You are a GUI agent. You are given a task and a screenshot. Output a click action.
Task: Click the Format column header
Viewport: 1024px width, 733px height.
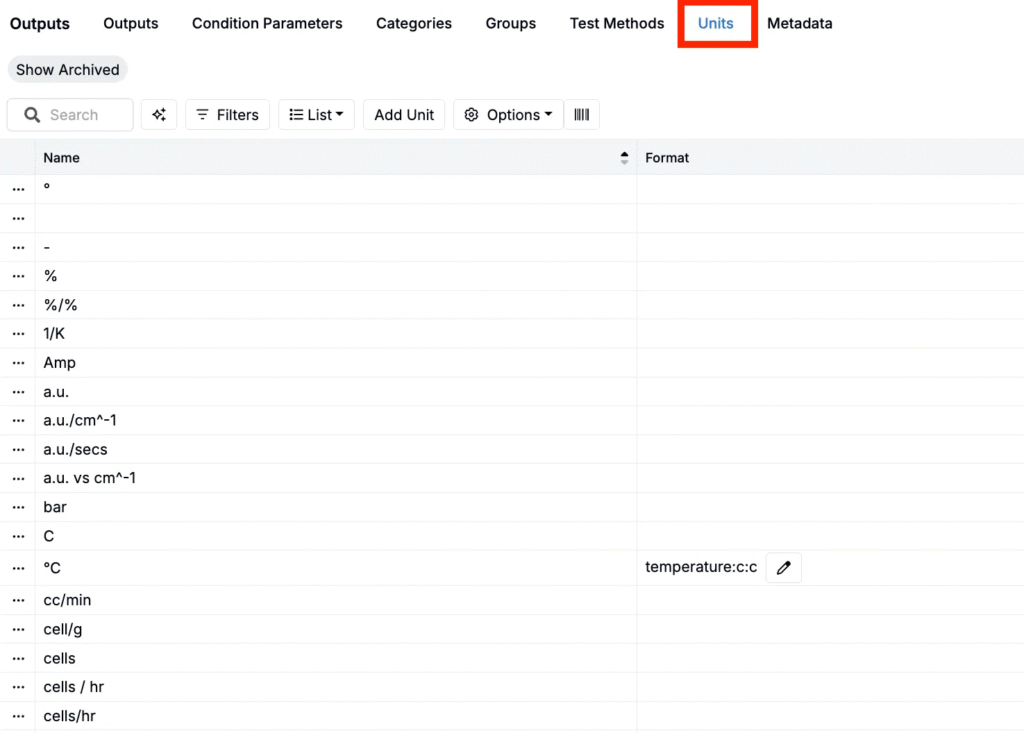667,158
